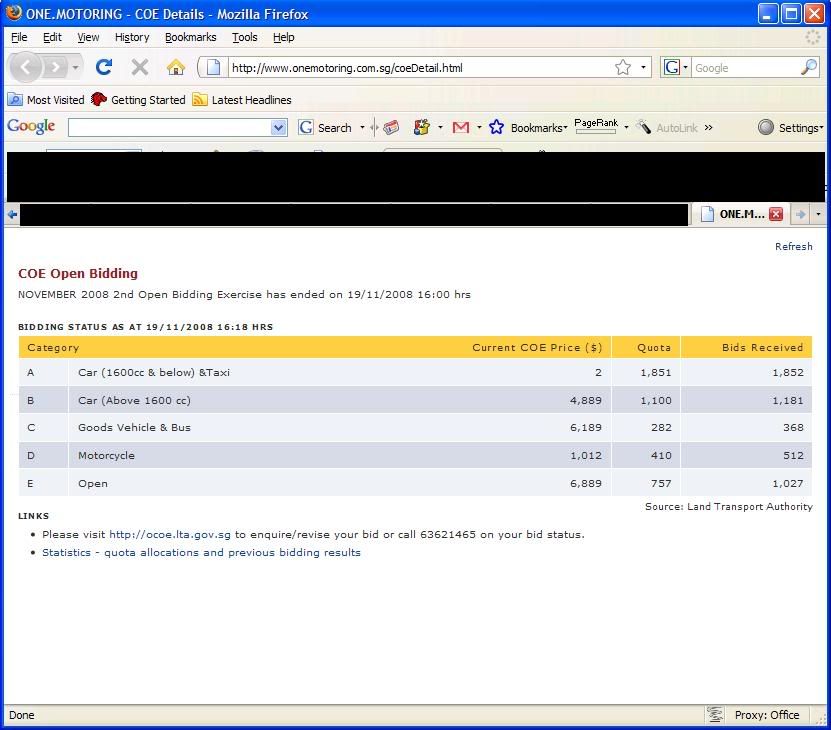This screenshot has height=730, width=831.
Task: Expand the Google Toolbar search box dropdown
Action: pos(278,127)
